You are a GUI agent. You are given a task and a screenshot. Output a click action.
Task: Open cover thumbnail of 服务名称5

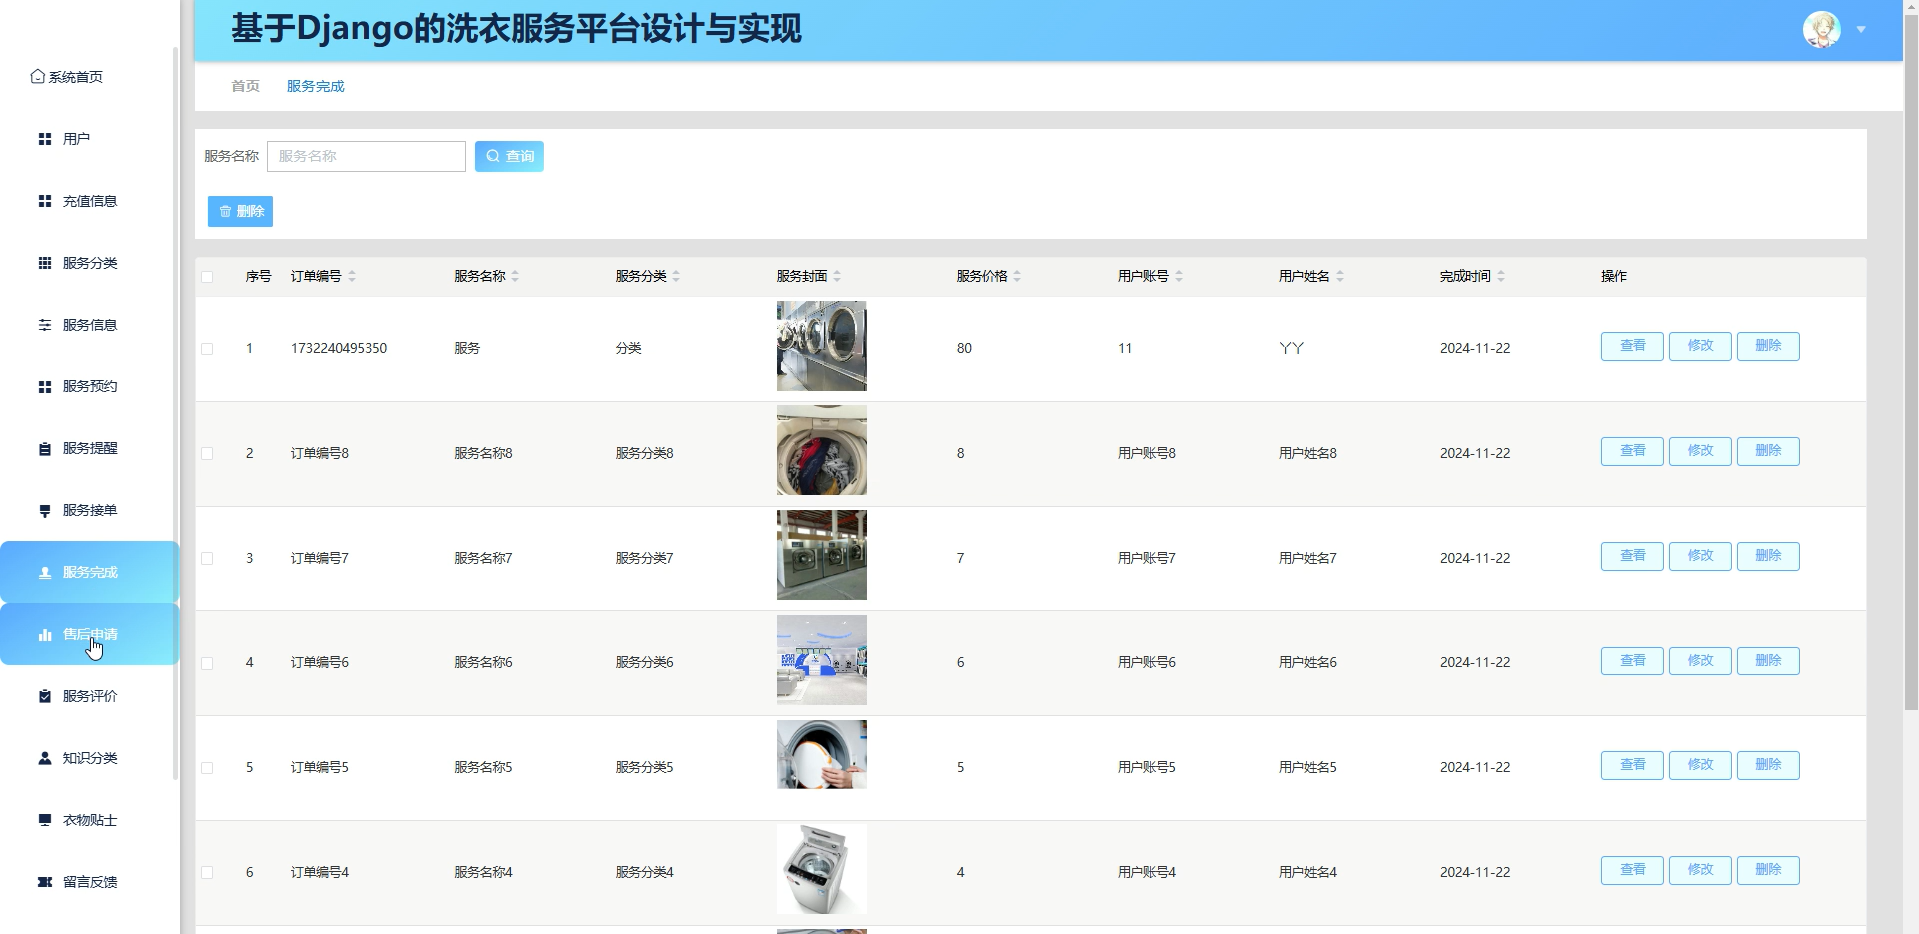pyautogui.click(x=822, y=755)
